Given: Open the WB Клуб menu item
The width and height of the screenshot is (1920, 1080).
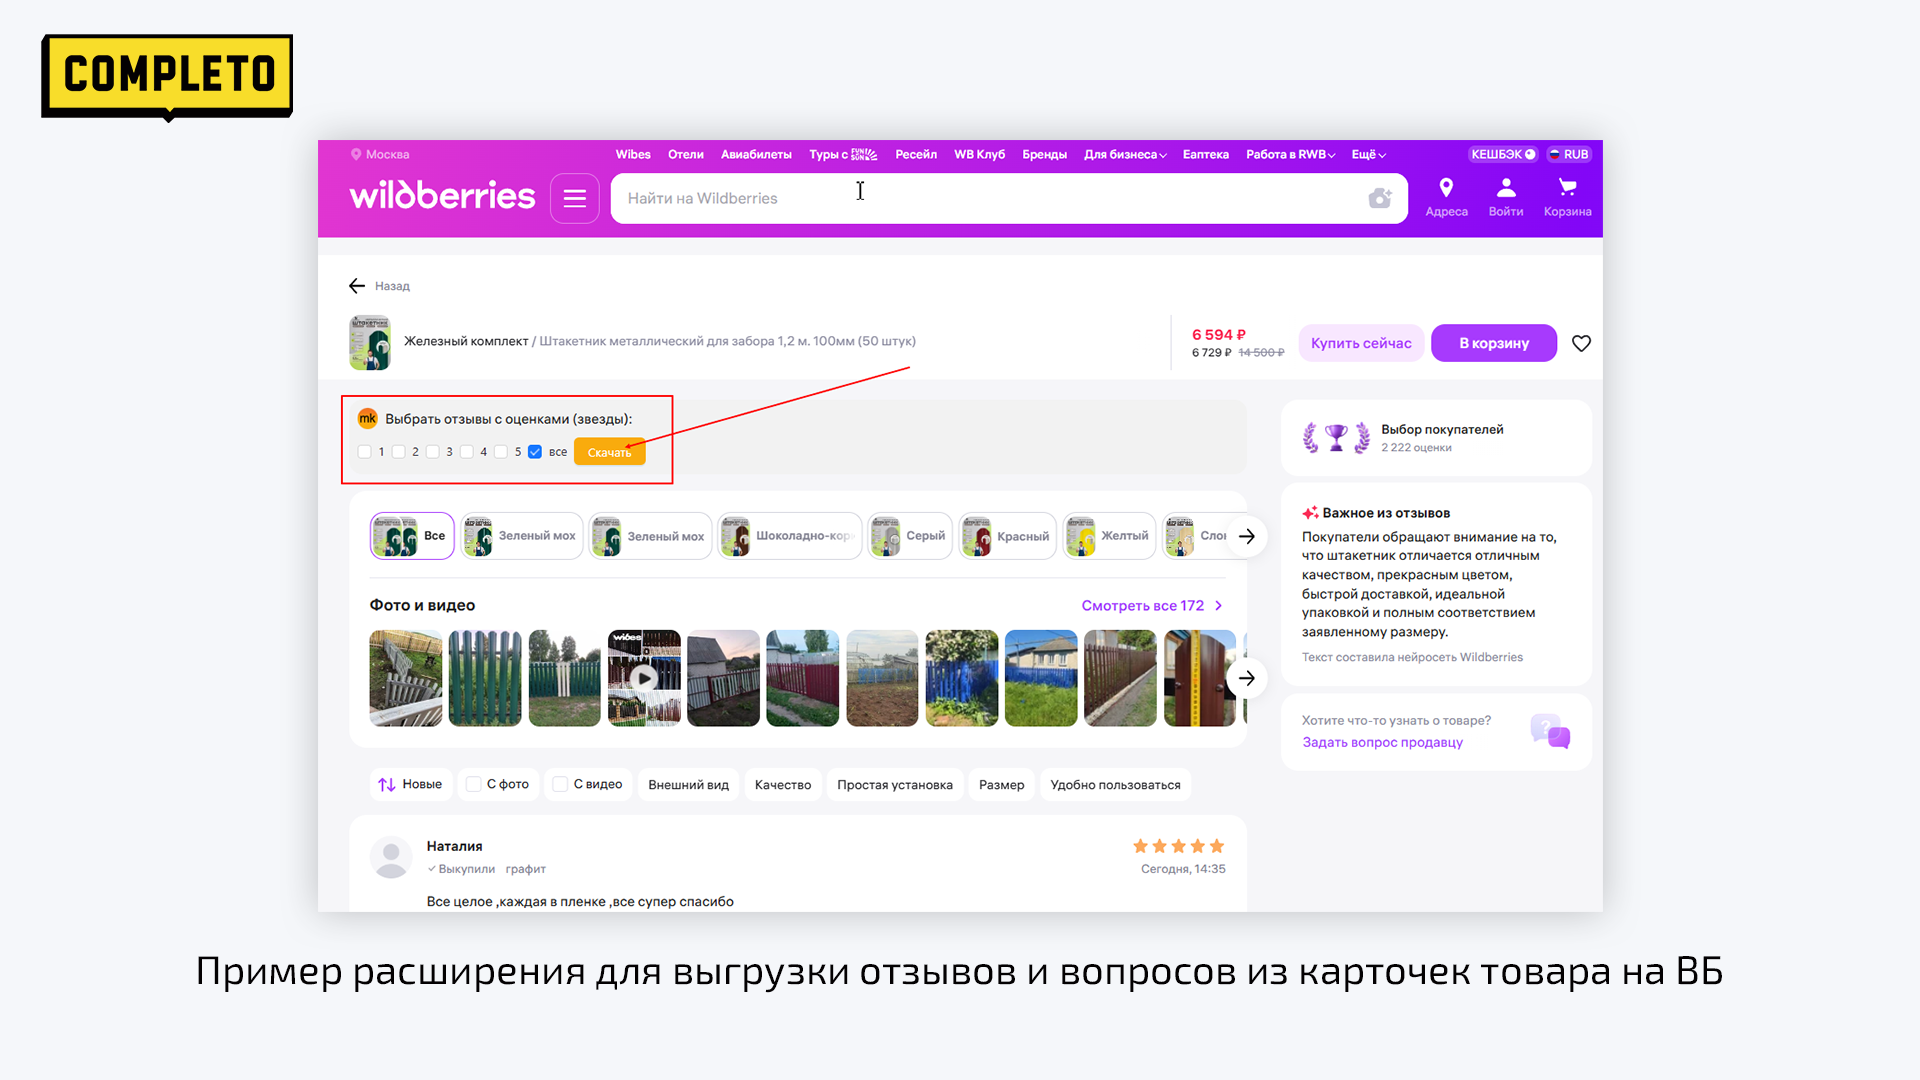Looking at the screenshot, I should (979, 154).
